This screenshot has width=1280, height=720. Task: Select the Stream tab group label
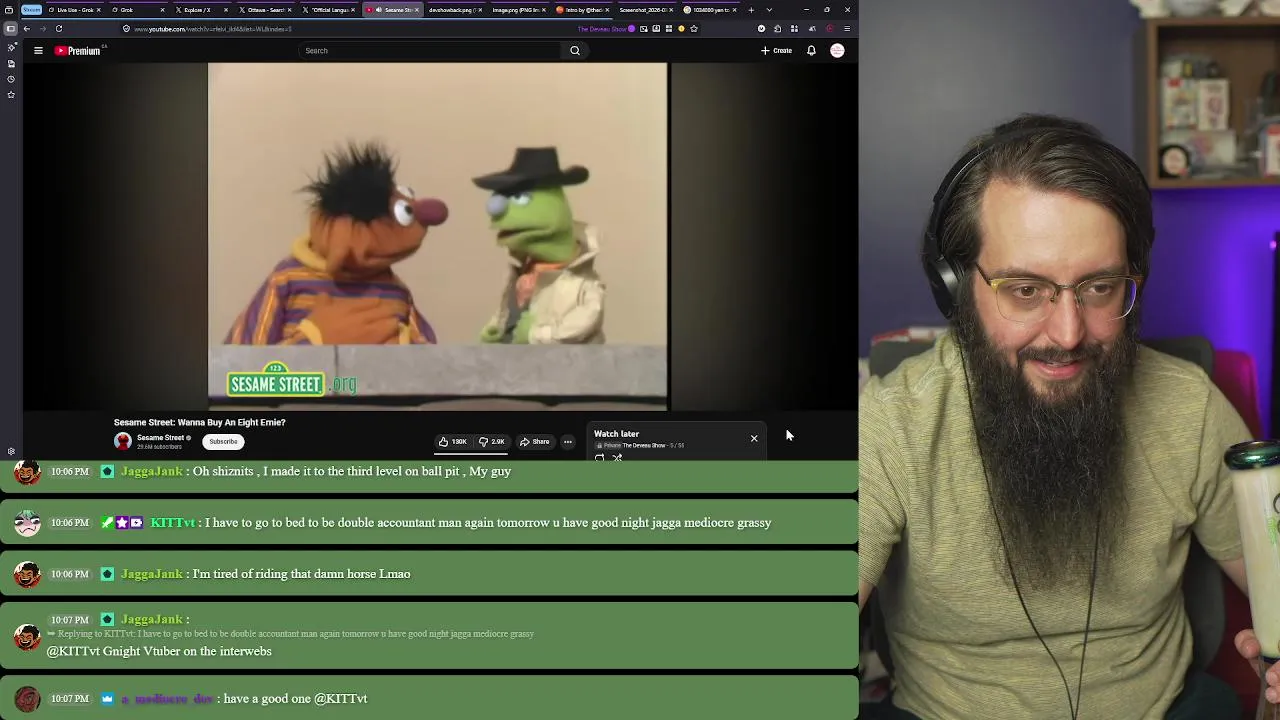[31, 10]
